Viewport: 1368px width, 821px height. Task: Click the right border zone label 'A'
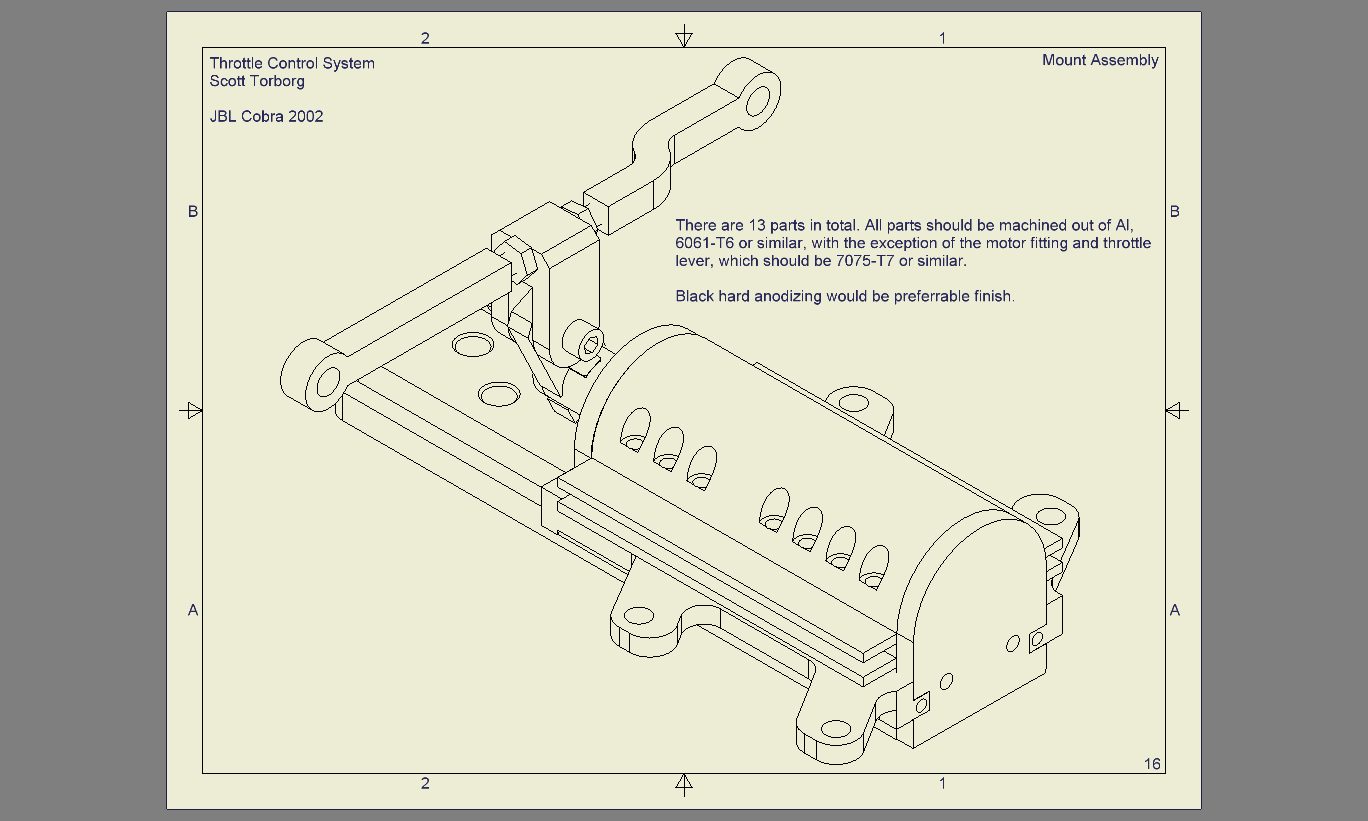[x=1175, y=610]
